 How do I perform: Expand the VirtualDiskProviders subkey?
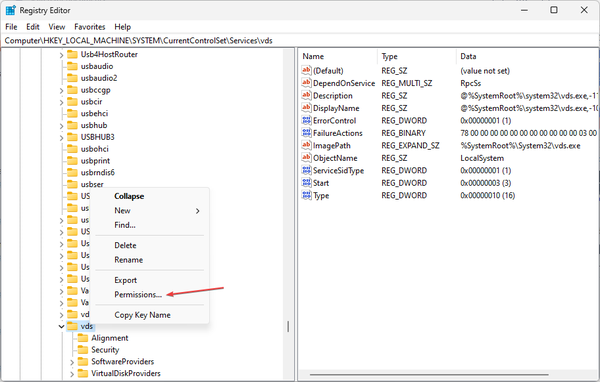pyautogui.click(x=72, y=374)
